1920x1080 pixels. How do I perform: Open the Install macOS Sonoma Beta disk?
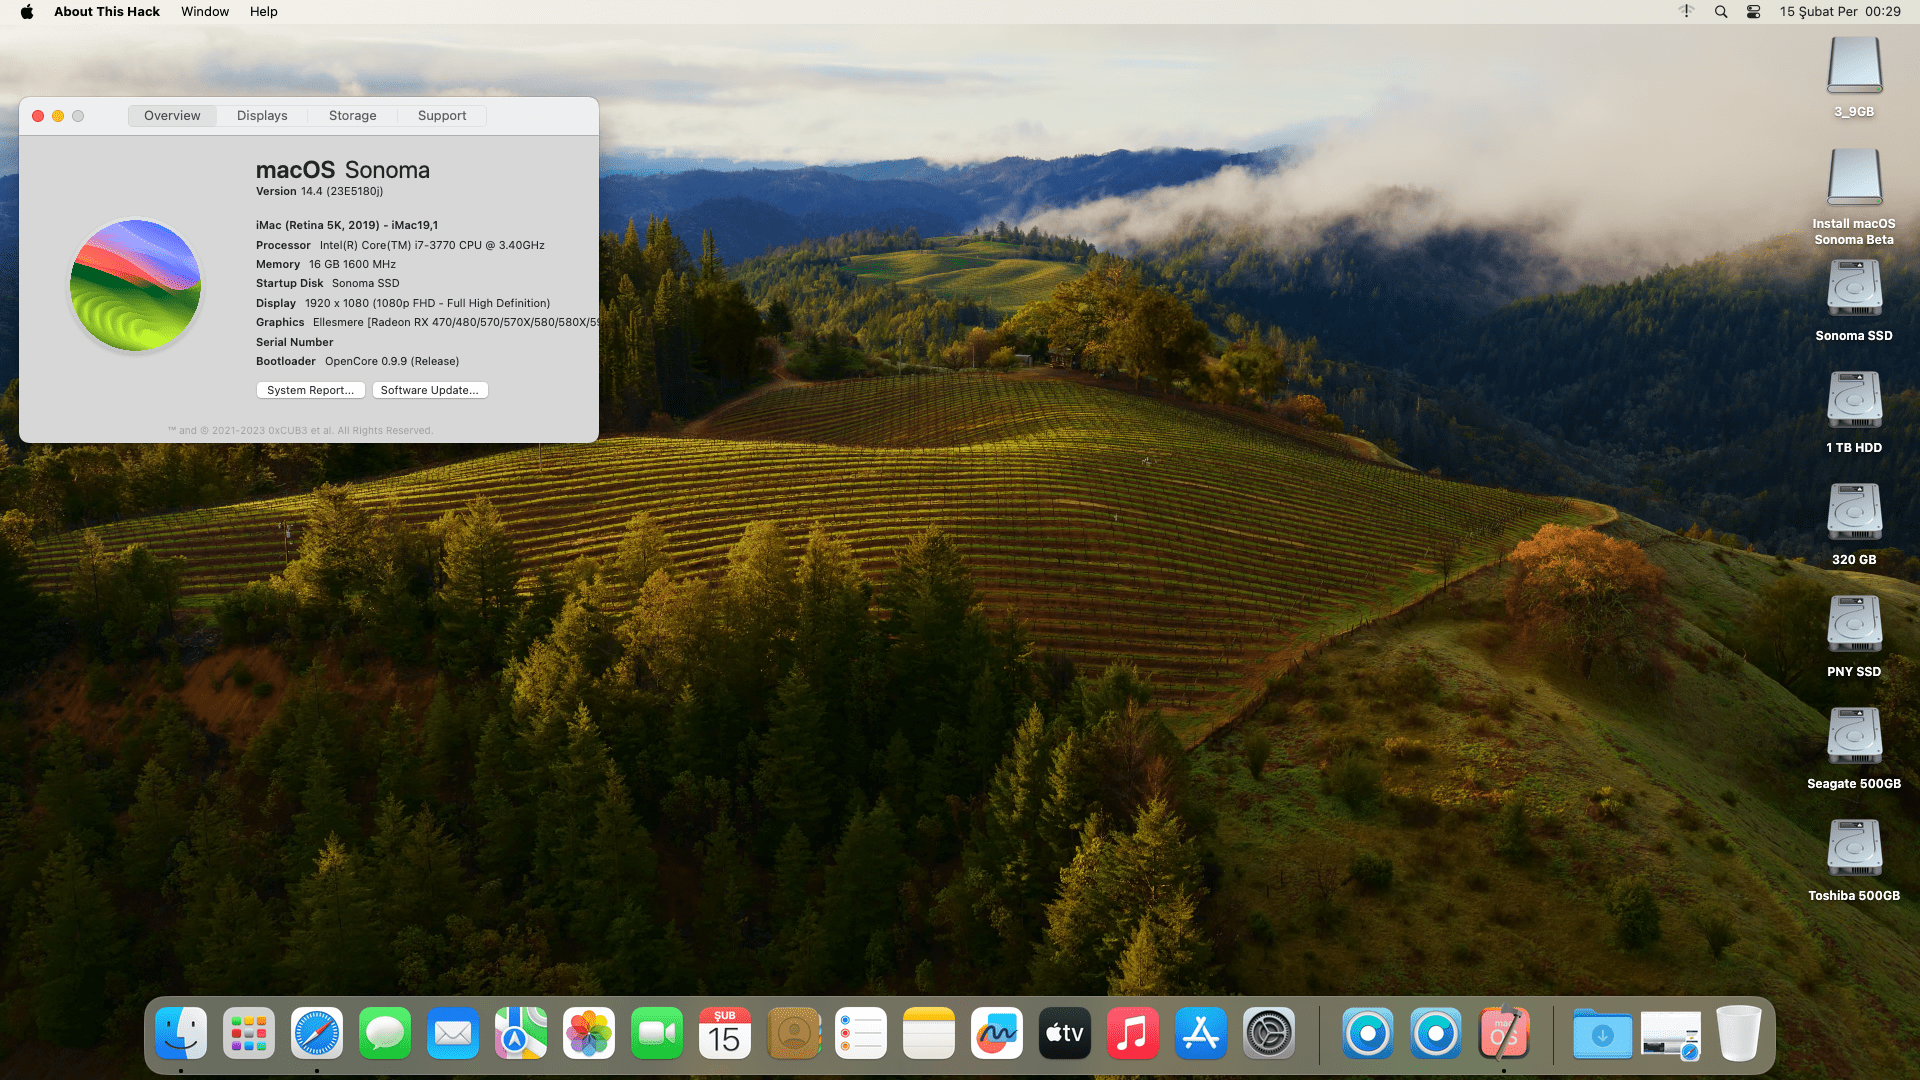click(1854, 178)
